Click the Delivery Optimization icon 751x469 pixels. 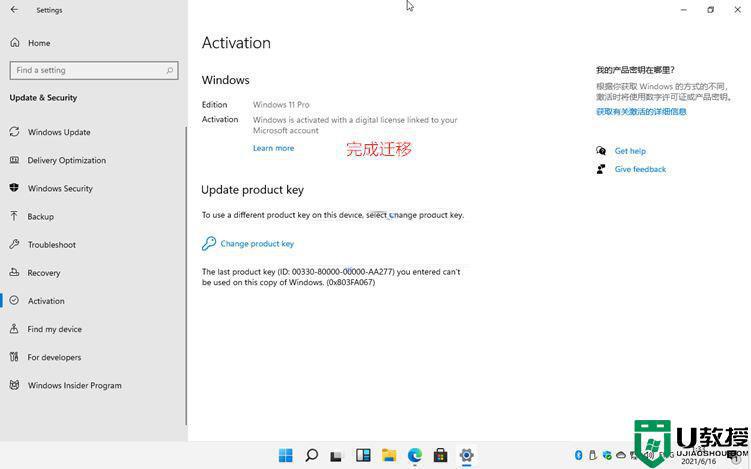tap(14, 160)
